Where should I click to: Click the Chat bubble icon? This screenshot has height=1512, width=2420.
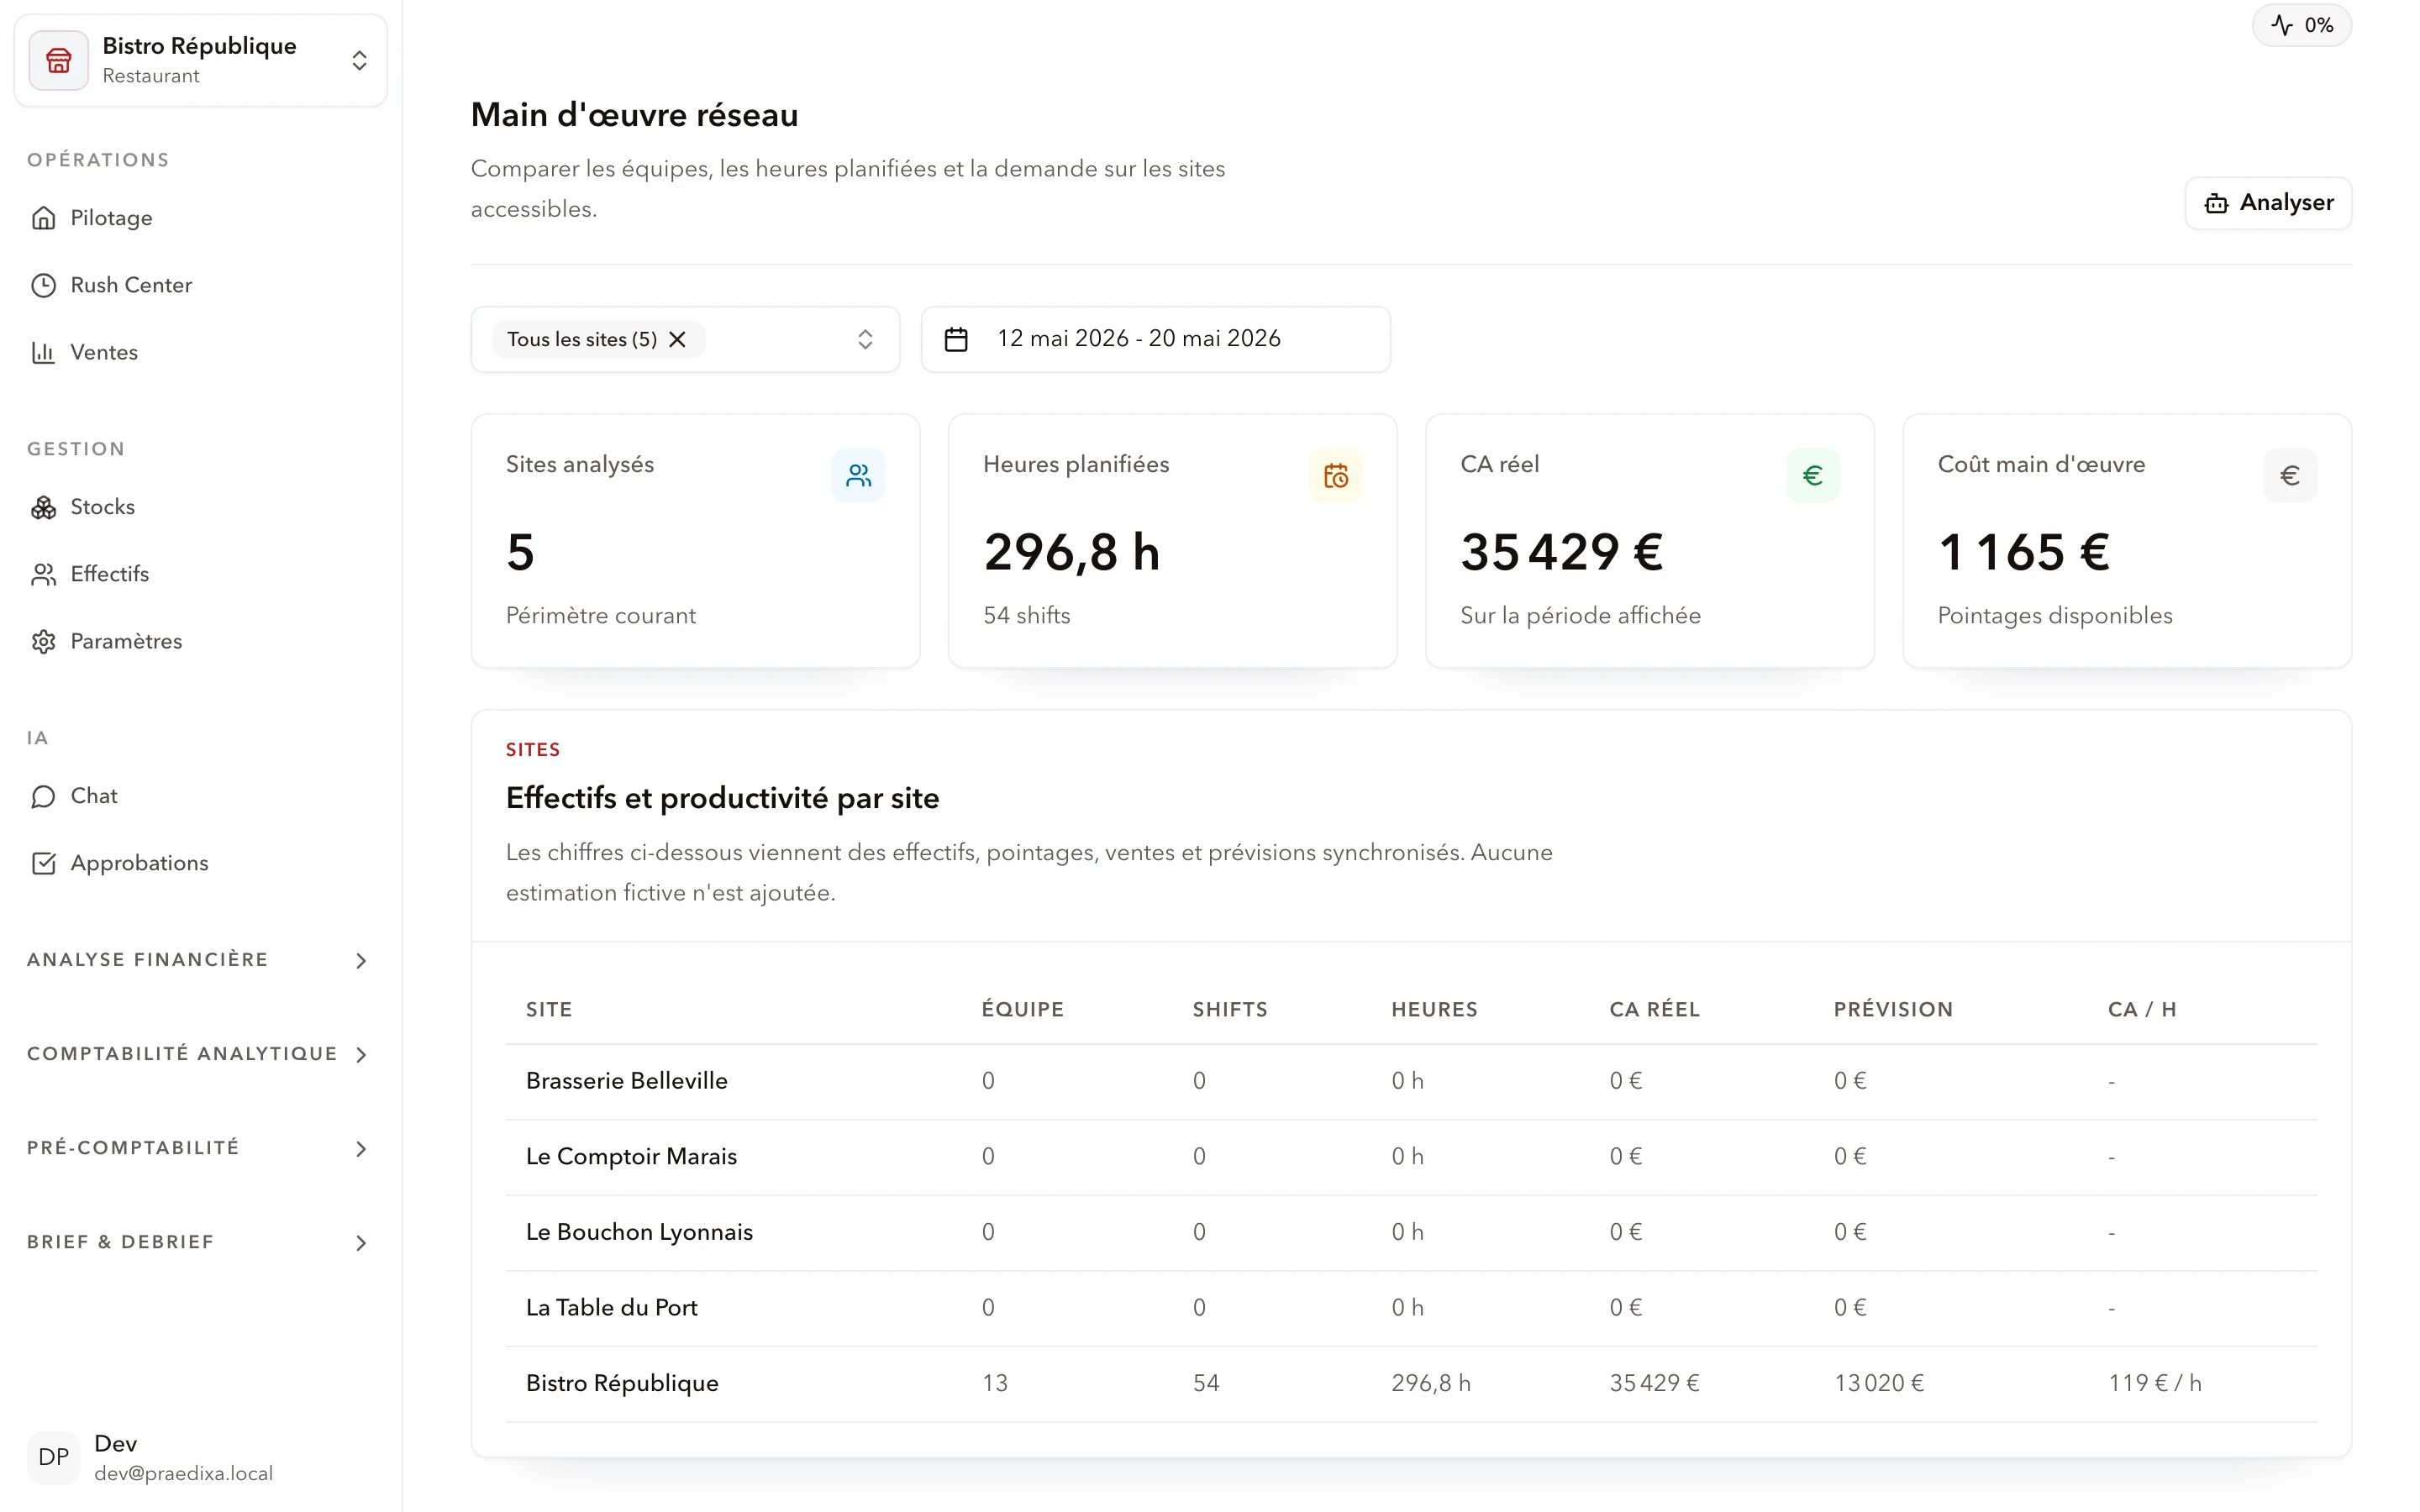point(43,796)
